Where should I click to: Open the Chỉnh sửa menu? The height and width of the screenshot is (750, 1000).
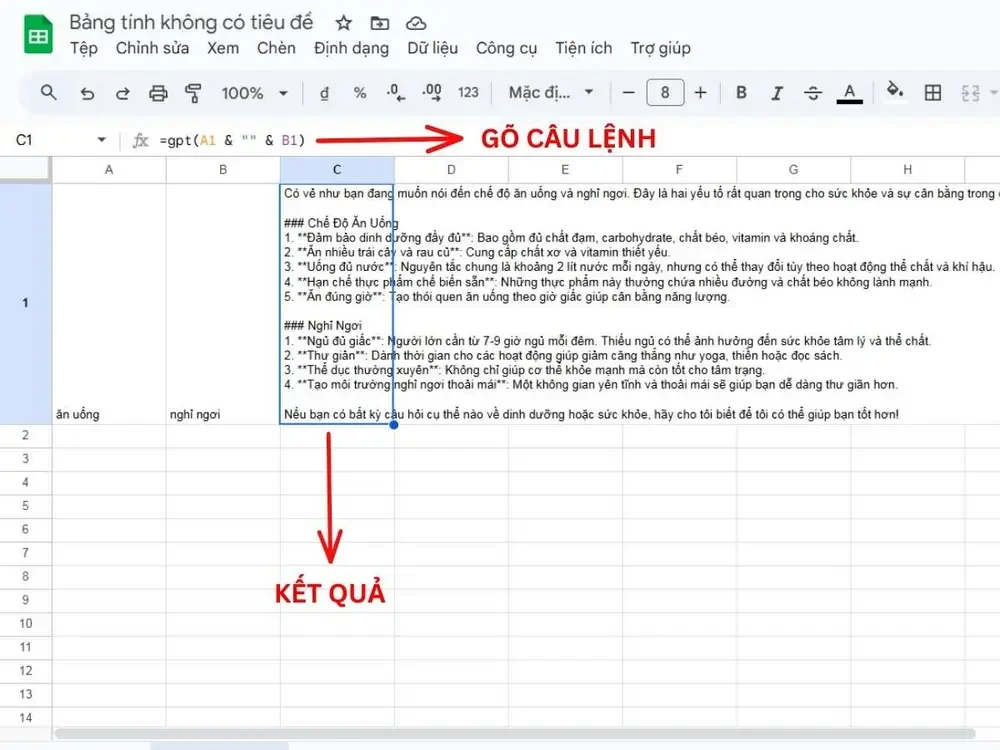[x=152, y=48]
